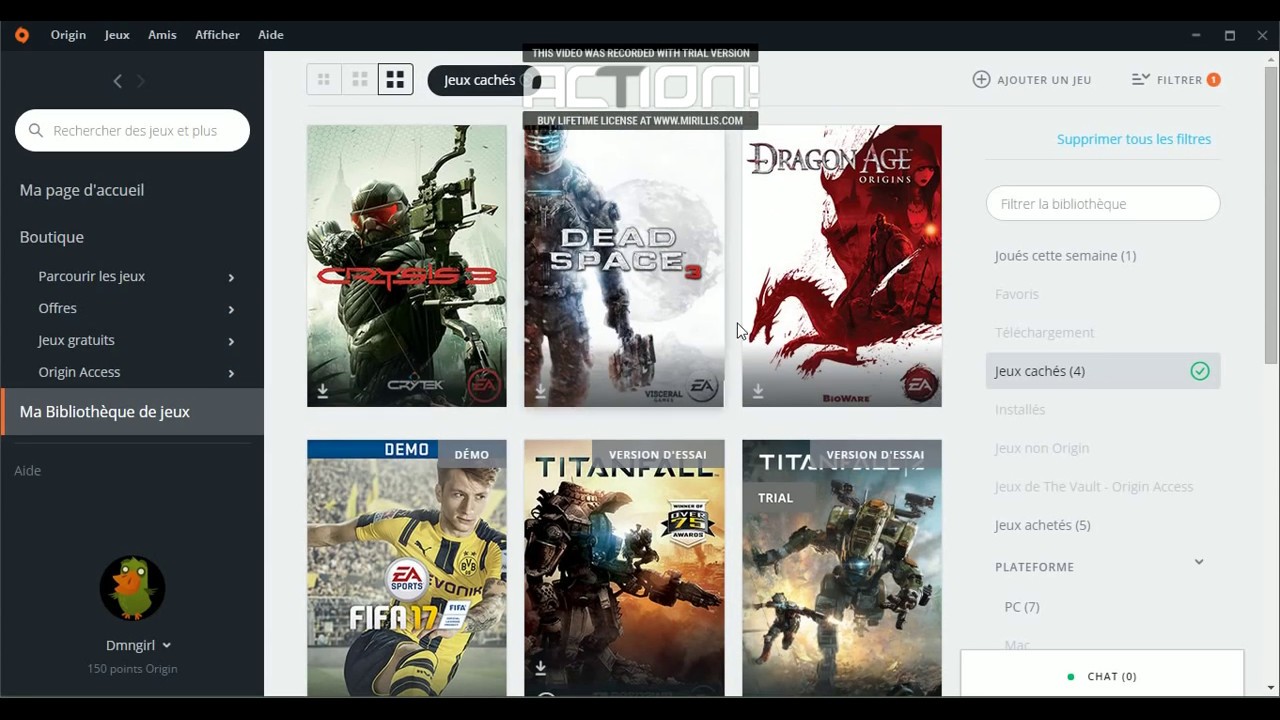Click the 150 points Origin text

[x=132, y=669]
